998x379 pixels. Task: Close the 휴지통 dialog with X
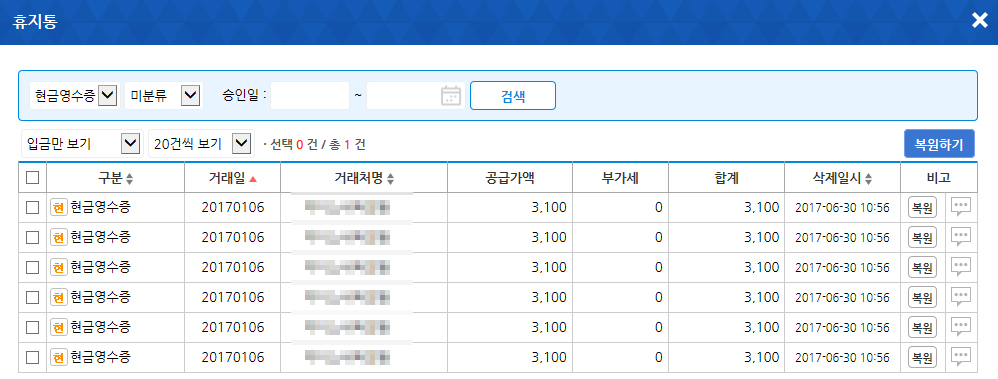tap(980, 20)
